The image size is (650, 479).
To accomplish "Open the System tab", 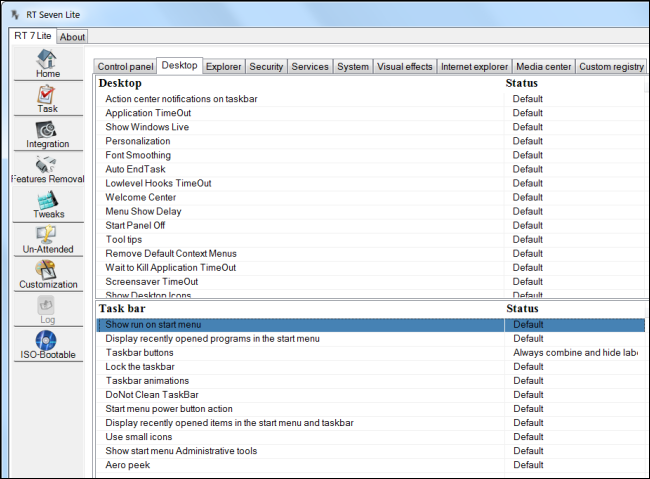I will 353,66.
